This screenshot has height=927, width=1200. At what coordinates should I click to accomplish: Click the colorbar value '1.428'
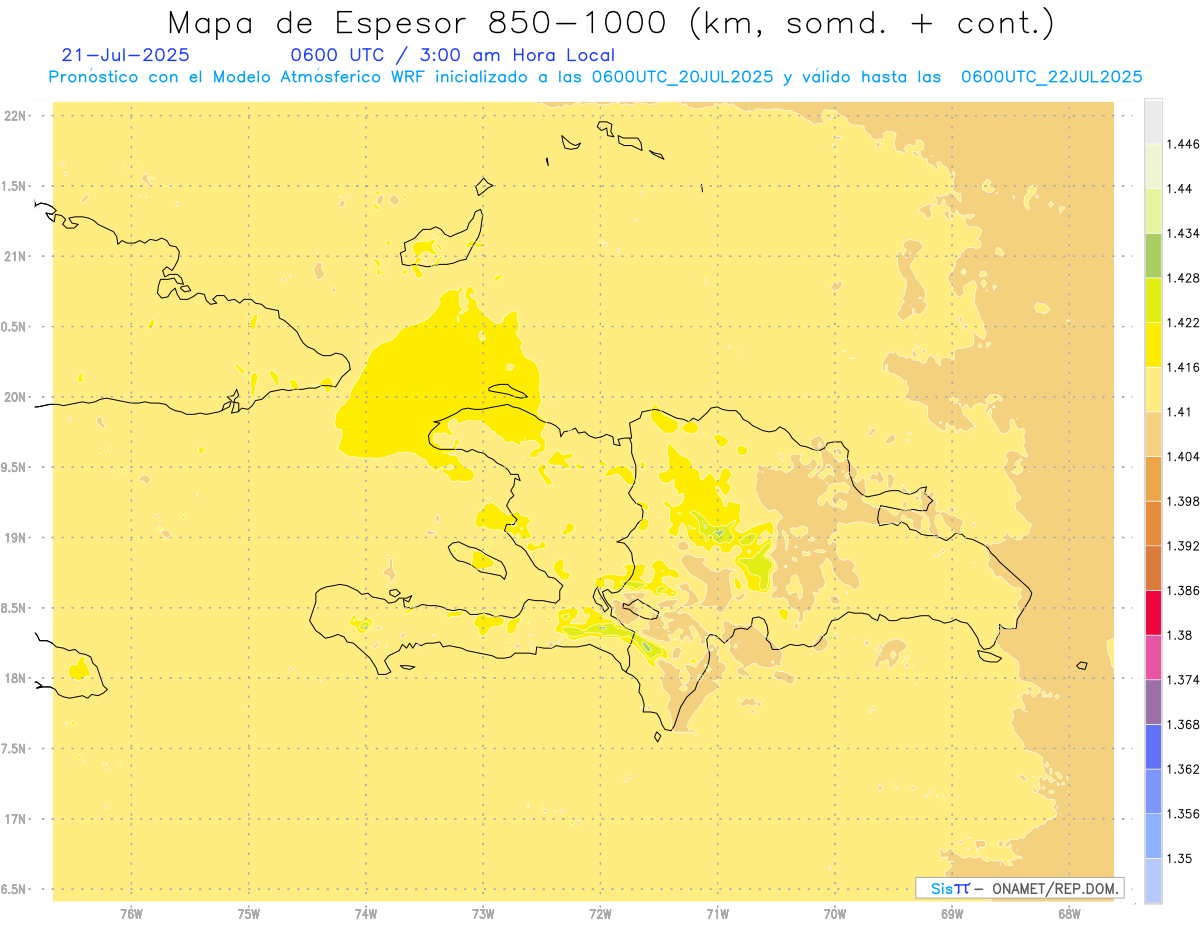(x=1182, y=278)
